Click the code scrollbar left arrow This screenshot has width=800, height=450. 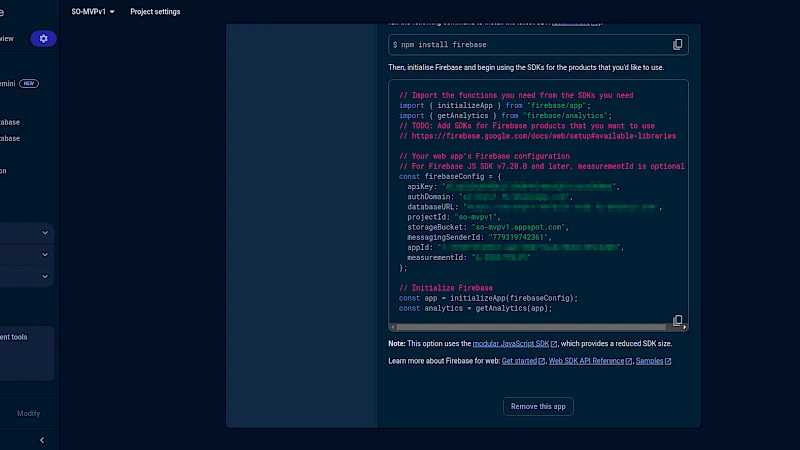[x=392, y=327]
